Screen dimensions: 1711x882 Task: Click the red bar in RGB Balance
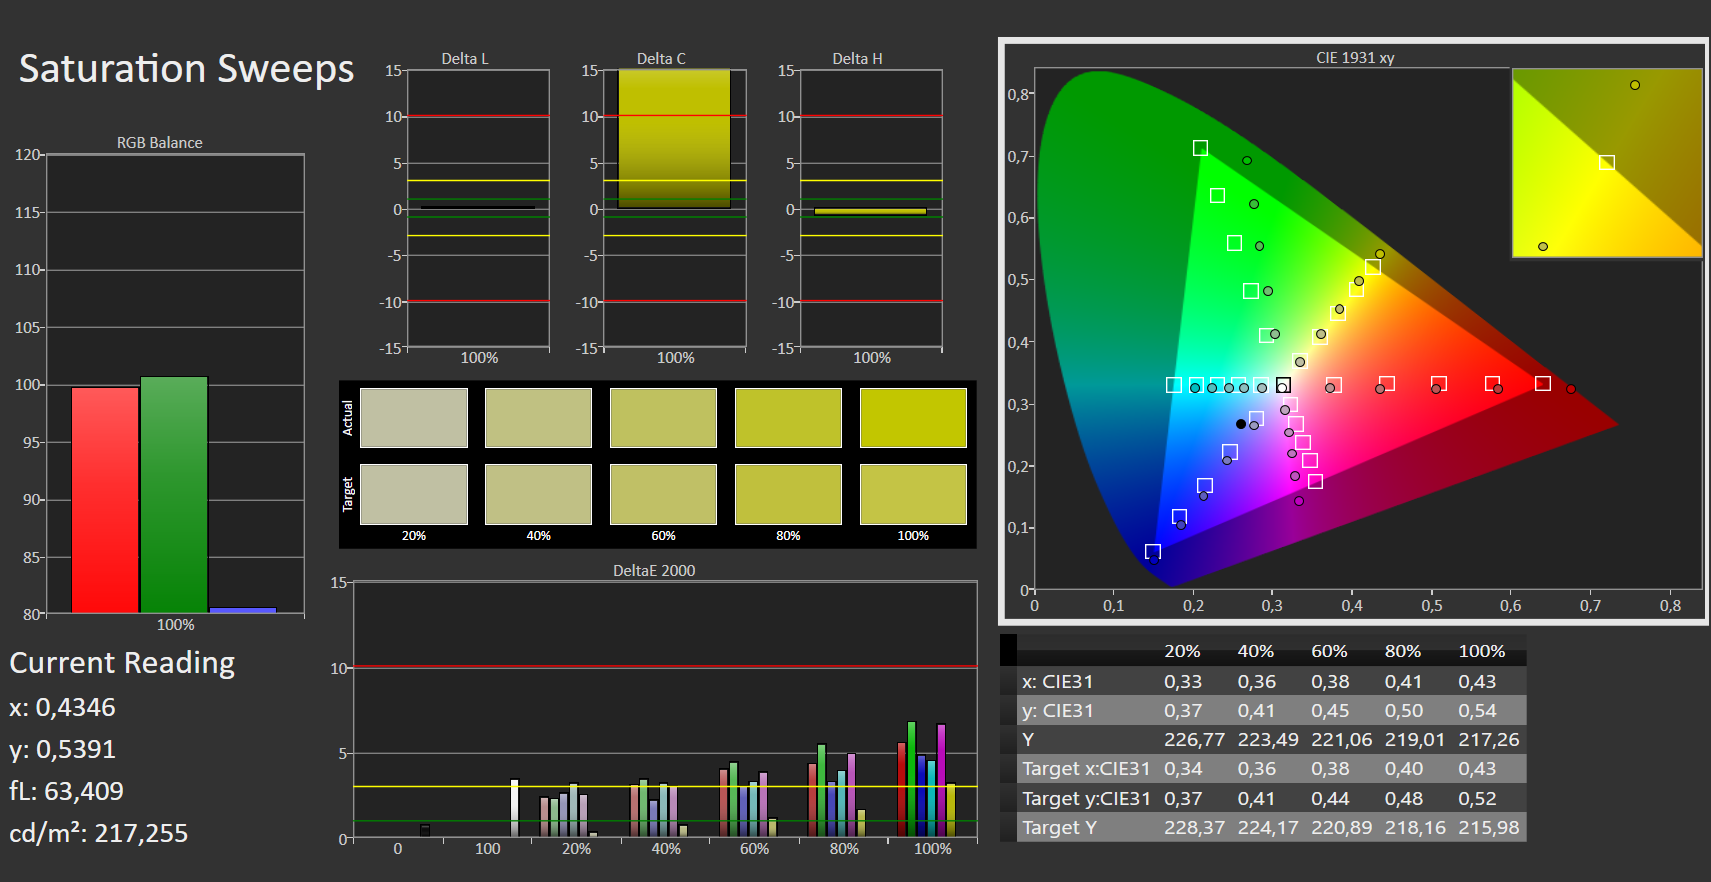coord(105,500)
